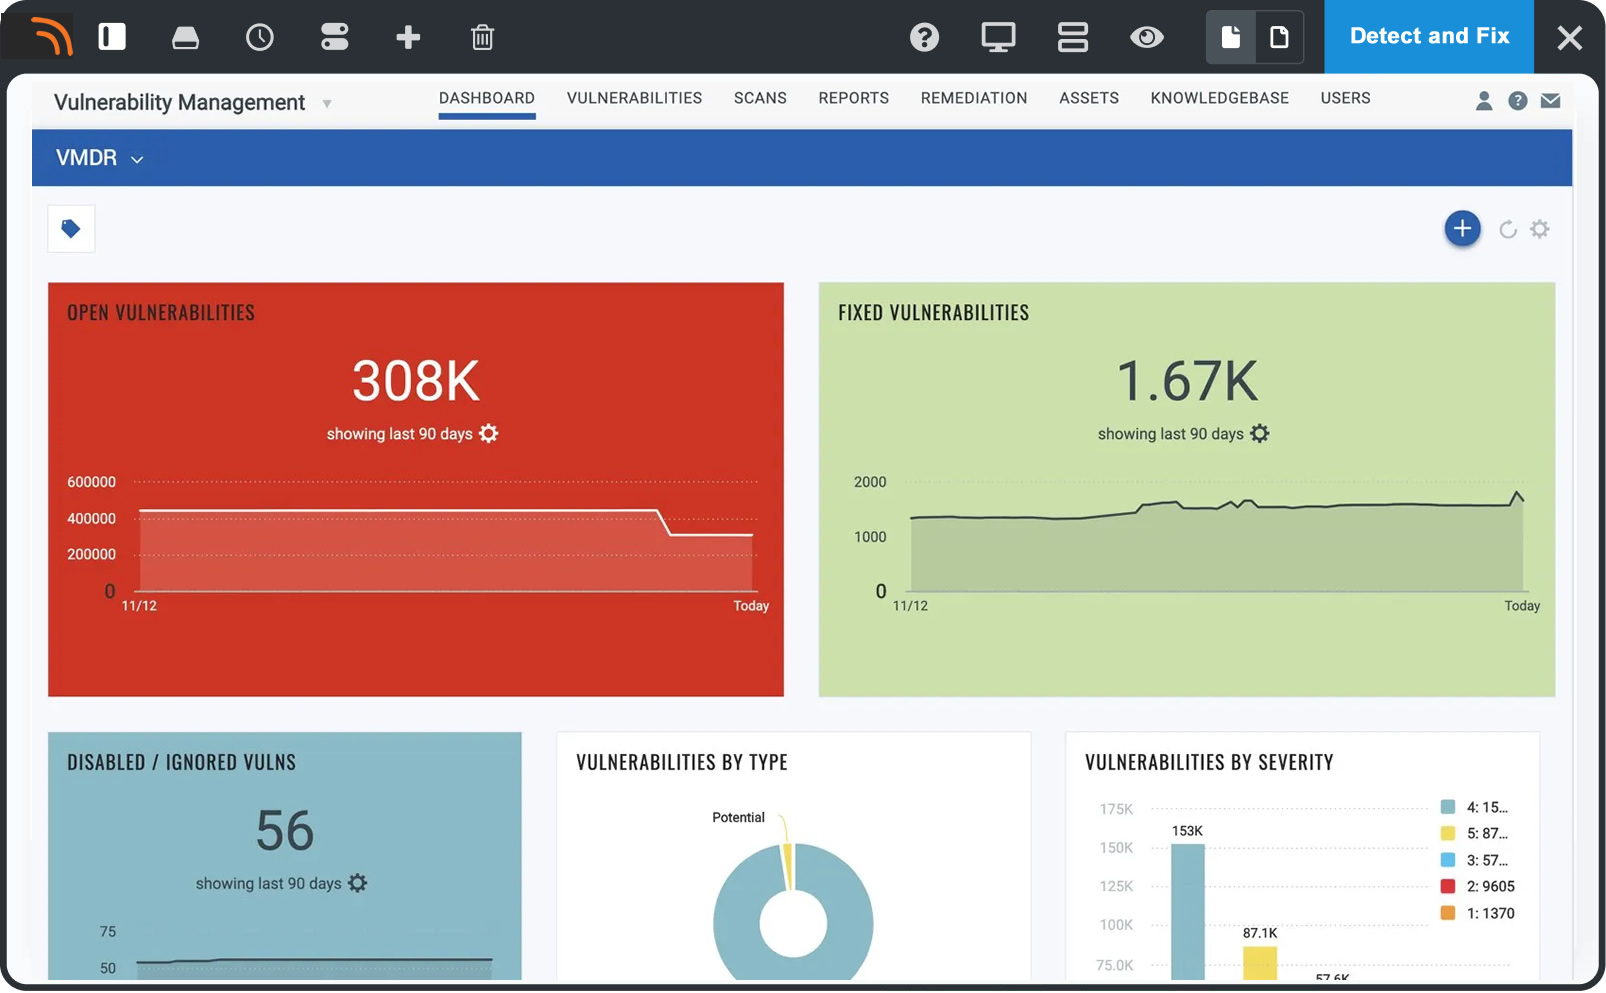The height and width of the screenshot is (993, 1606).
Task: Open the clock history icon
Action: pyautogui.click(x=260, y=38)
